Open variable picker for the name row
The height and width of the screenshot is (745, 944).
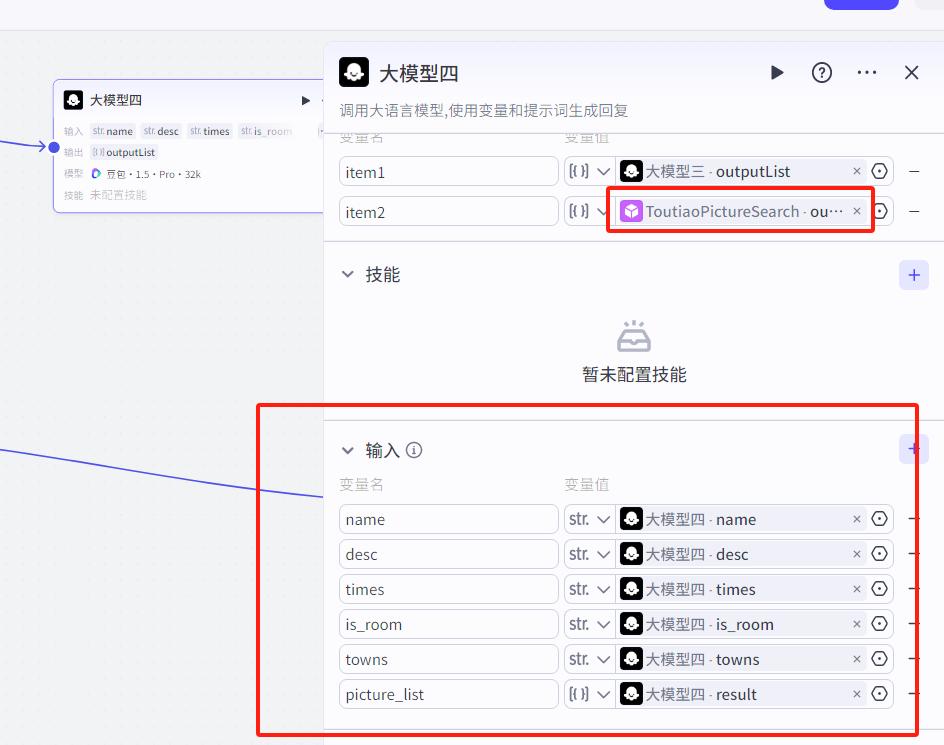click(x=880, y=519)
